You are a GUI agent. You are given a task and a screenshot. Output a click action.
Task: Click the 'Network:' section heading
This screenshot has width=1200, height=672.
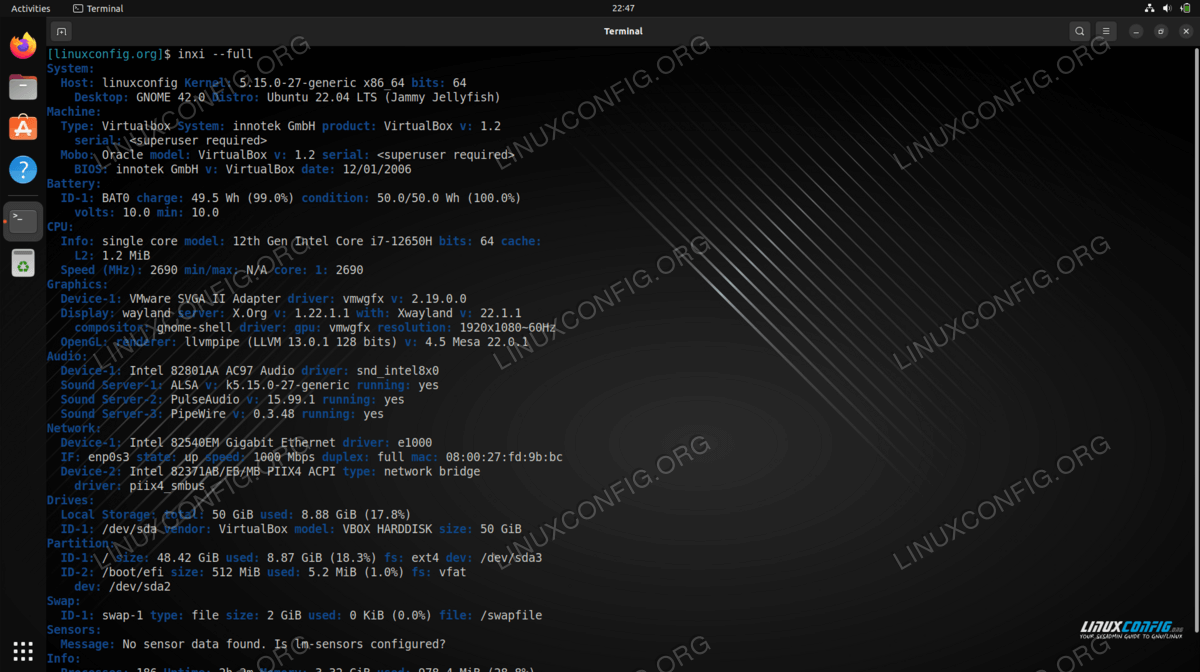tap(74, 428)
